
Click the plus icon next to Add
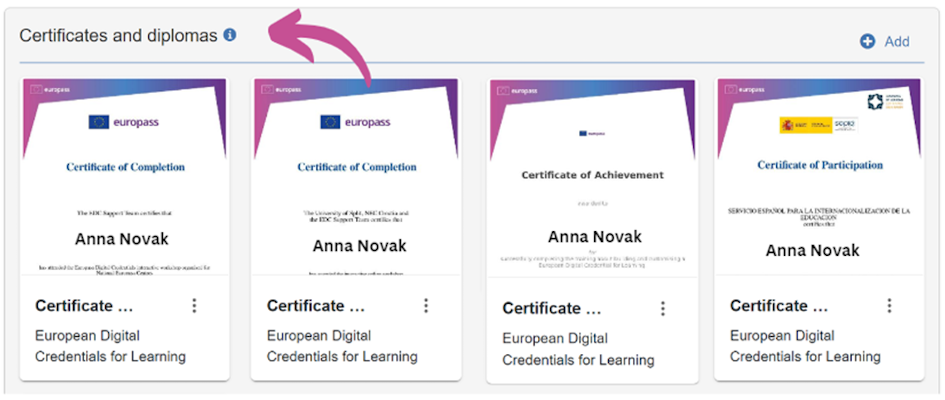pos(867,42)
